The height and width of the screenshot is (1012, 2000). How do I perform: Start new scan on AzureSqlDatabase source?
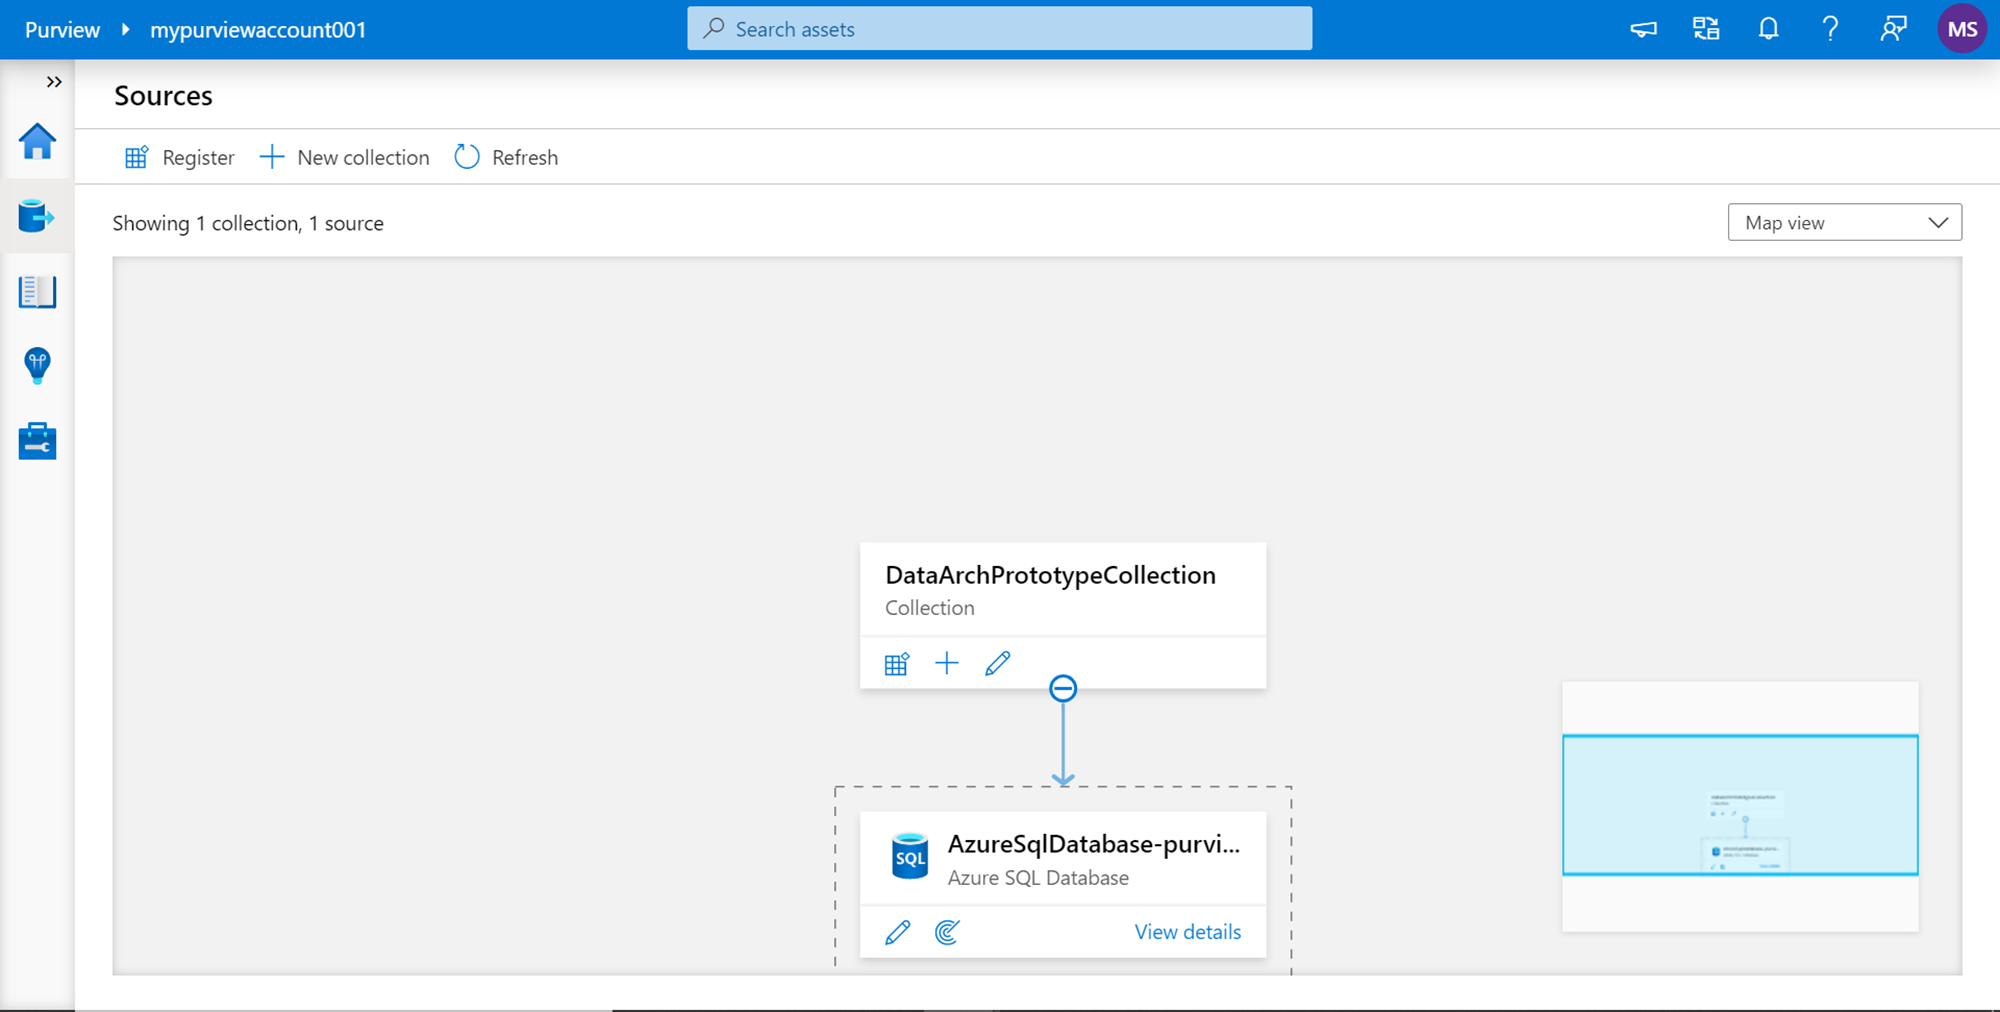point(947,932)
